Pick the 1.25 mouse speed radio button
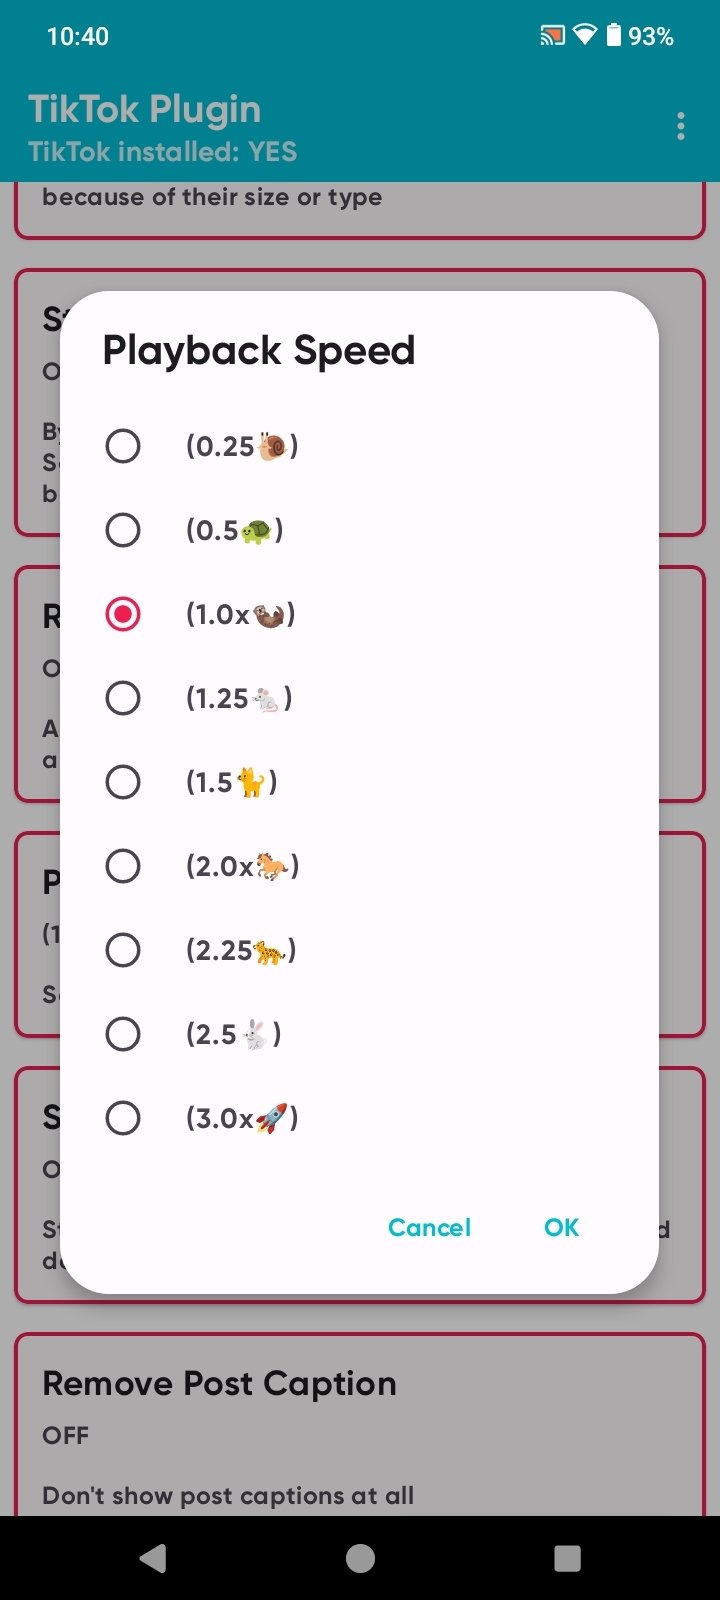This screenshot has width=720, height=1600. pyautogui.click(x=123, y=698)
